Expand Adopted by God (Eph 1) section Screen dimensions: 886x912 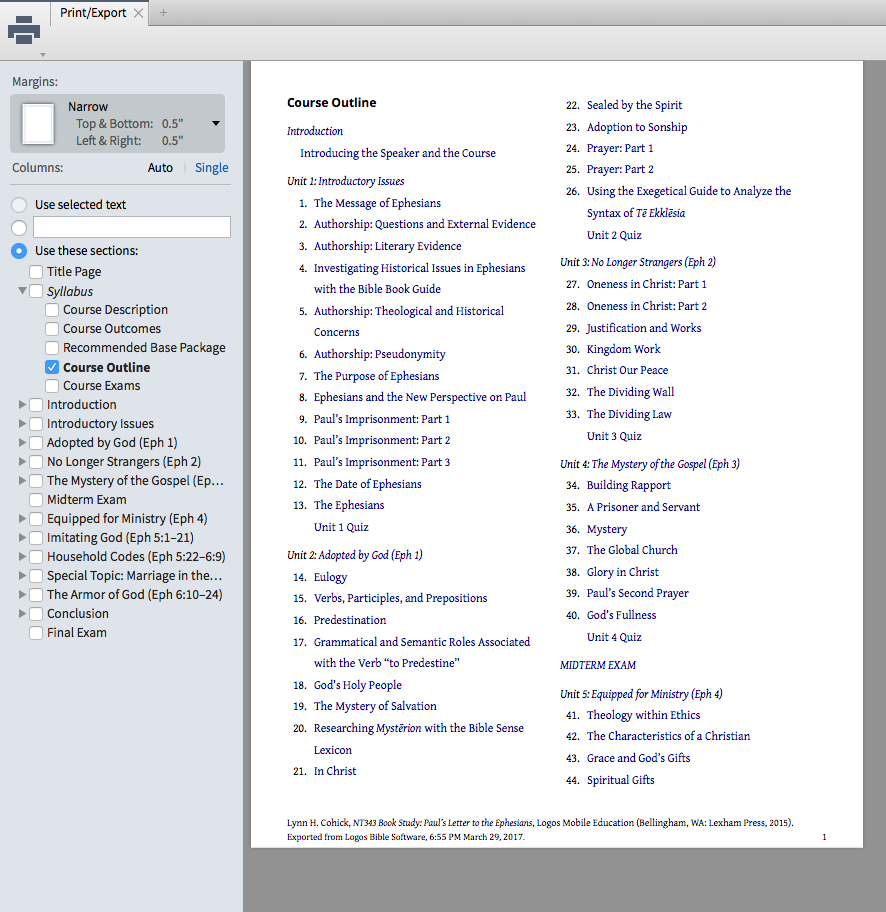[22, 442]
